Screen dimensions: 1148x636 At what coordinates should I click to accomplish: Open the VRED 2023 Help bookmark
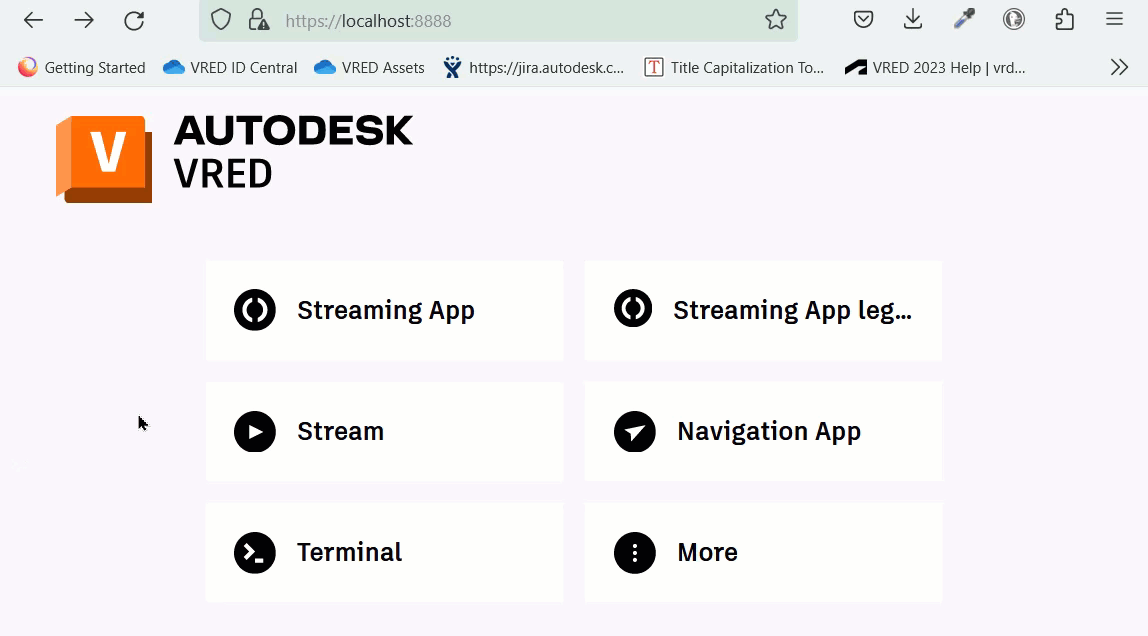click(935, 67)
